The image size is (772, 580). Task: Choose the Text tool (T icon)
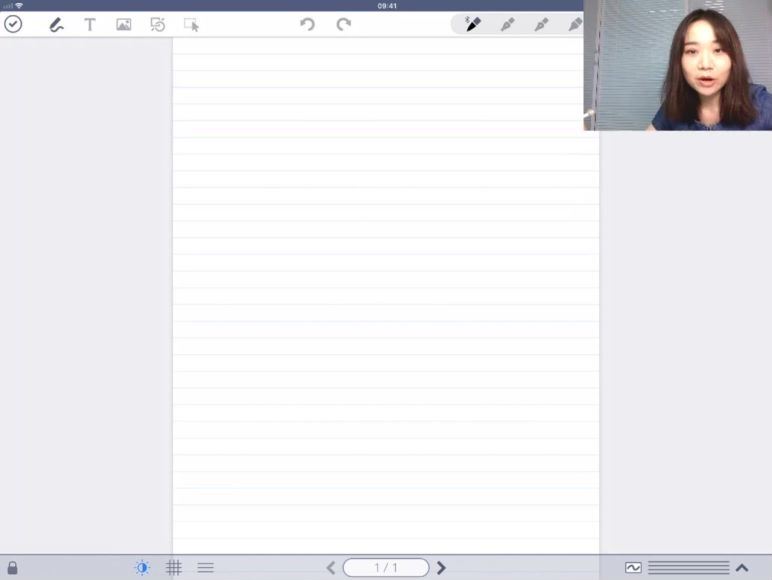click(90, 25)
